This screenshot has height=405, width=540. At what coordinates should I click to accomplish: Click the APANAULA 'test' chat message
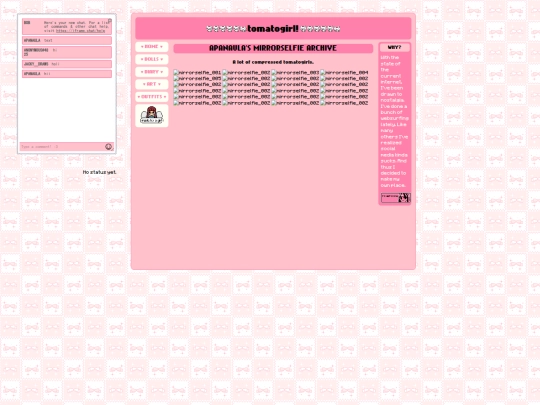[67, 40]
